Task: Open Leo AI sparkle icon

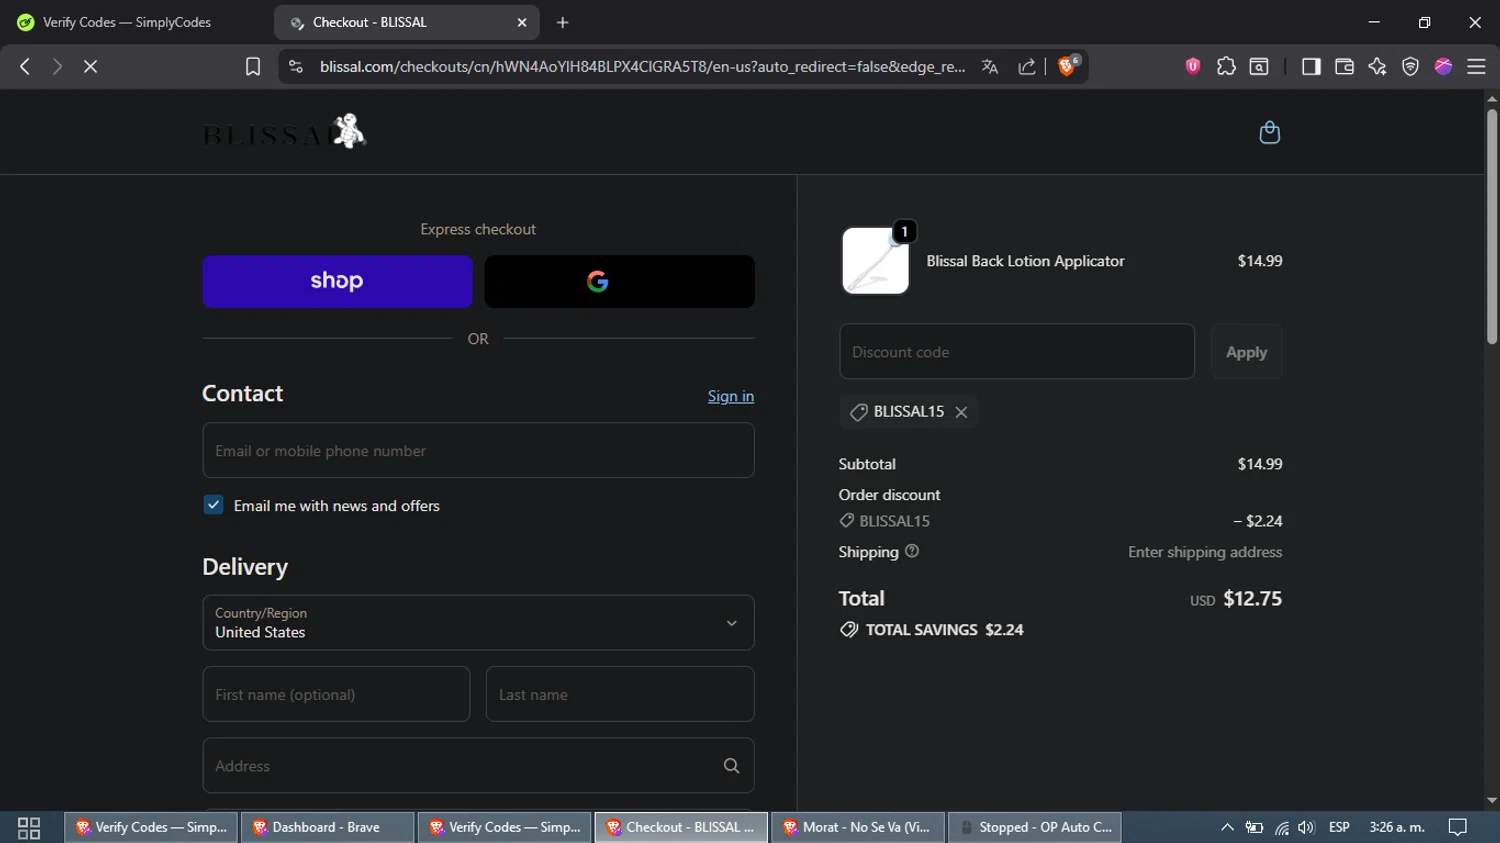Action: pos(1377,66)
